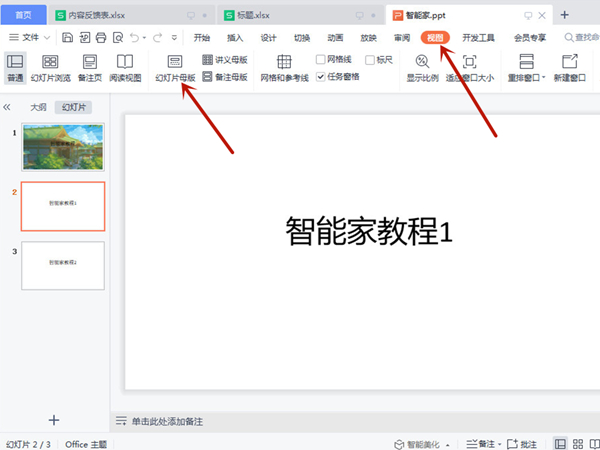This screenshot has height=450, width=600.
Task: Switch to the 插入 Insert ribbon tab
Action: 235,37
